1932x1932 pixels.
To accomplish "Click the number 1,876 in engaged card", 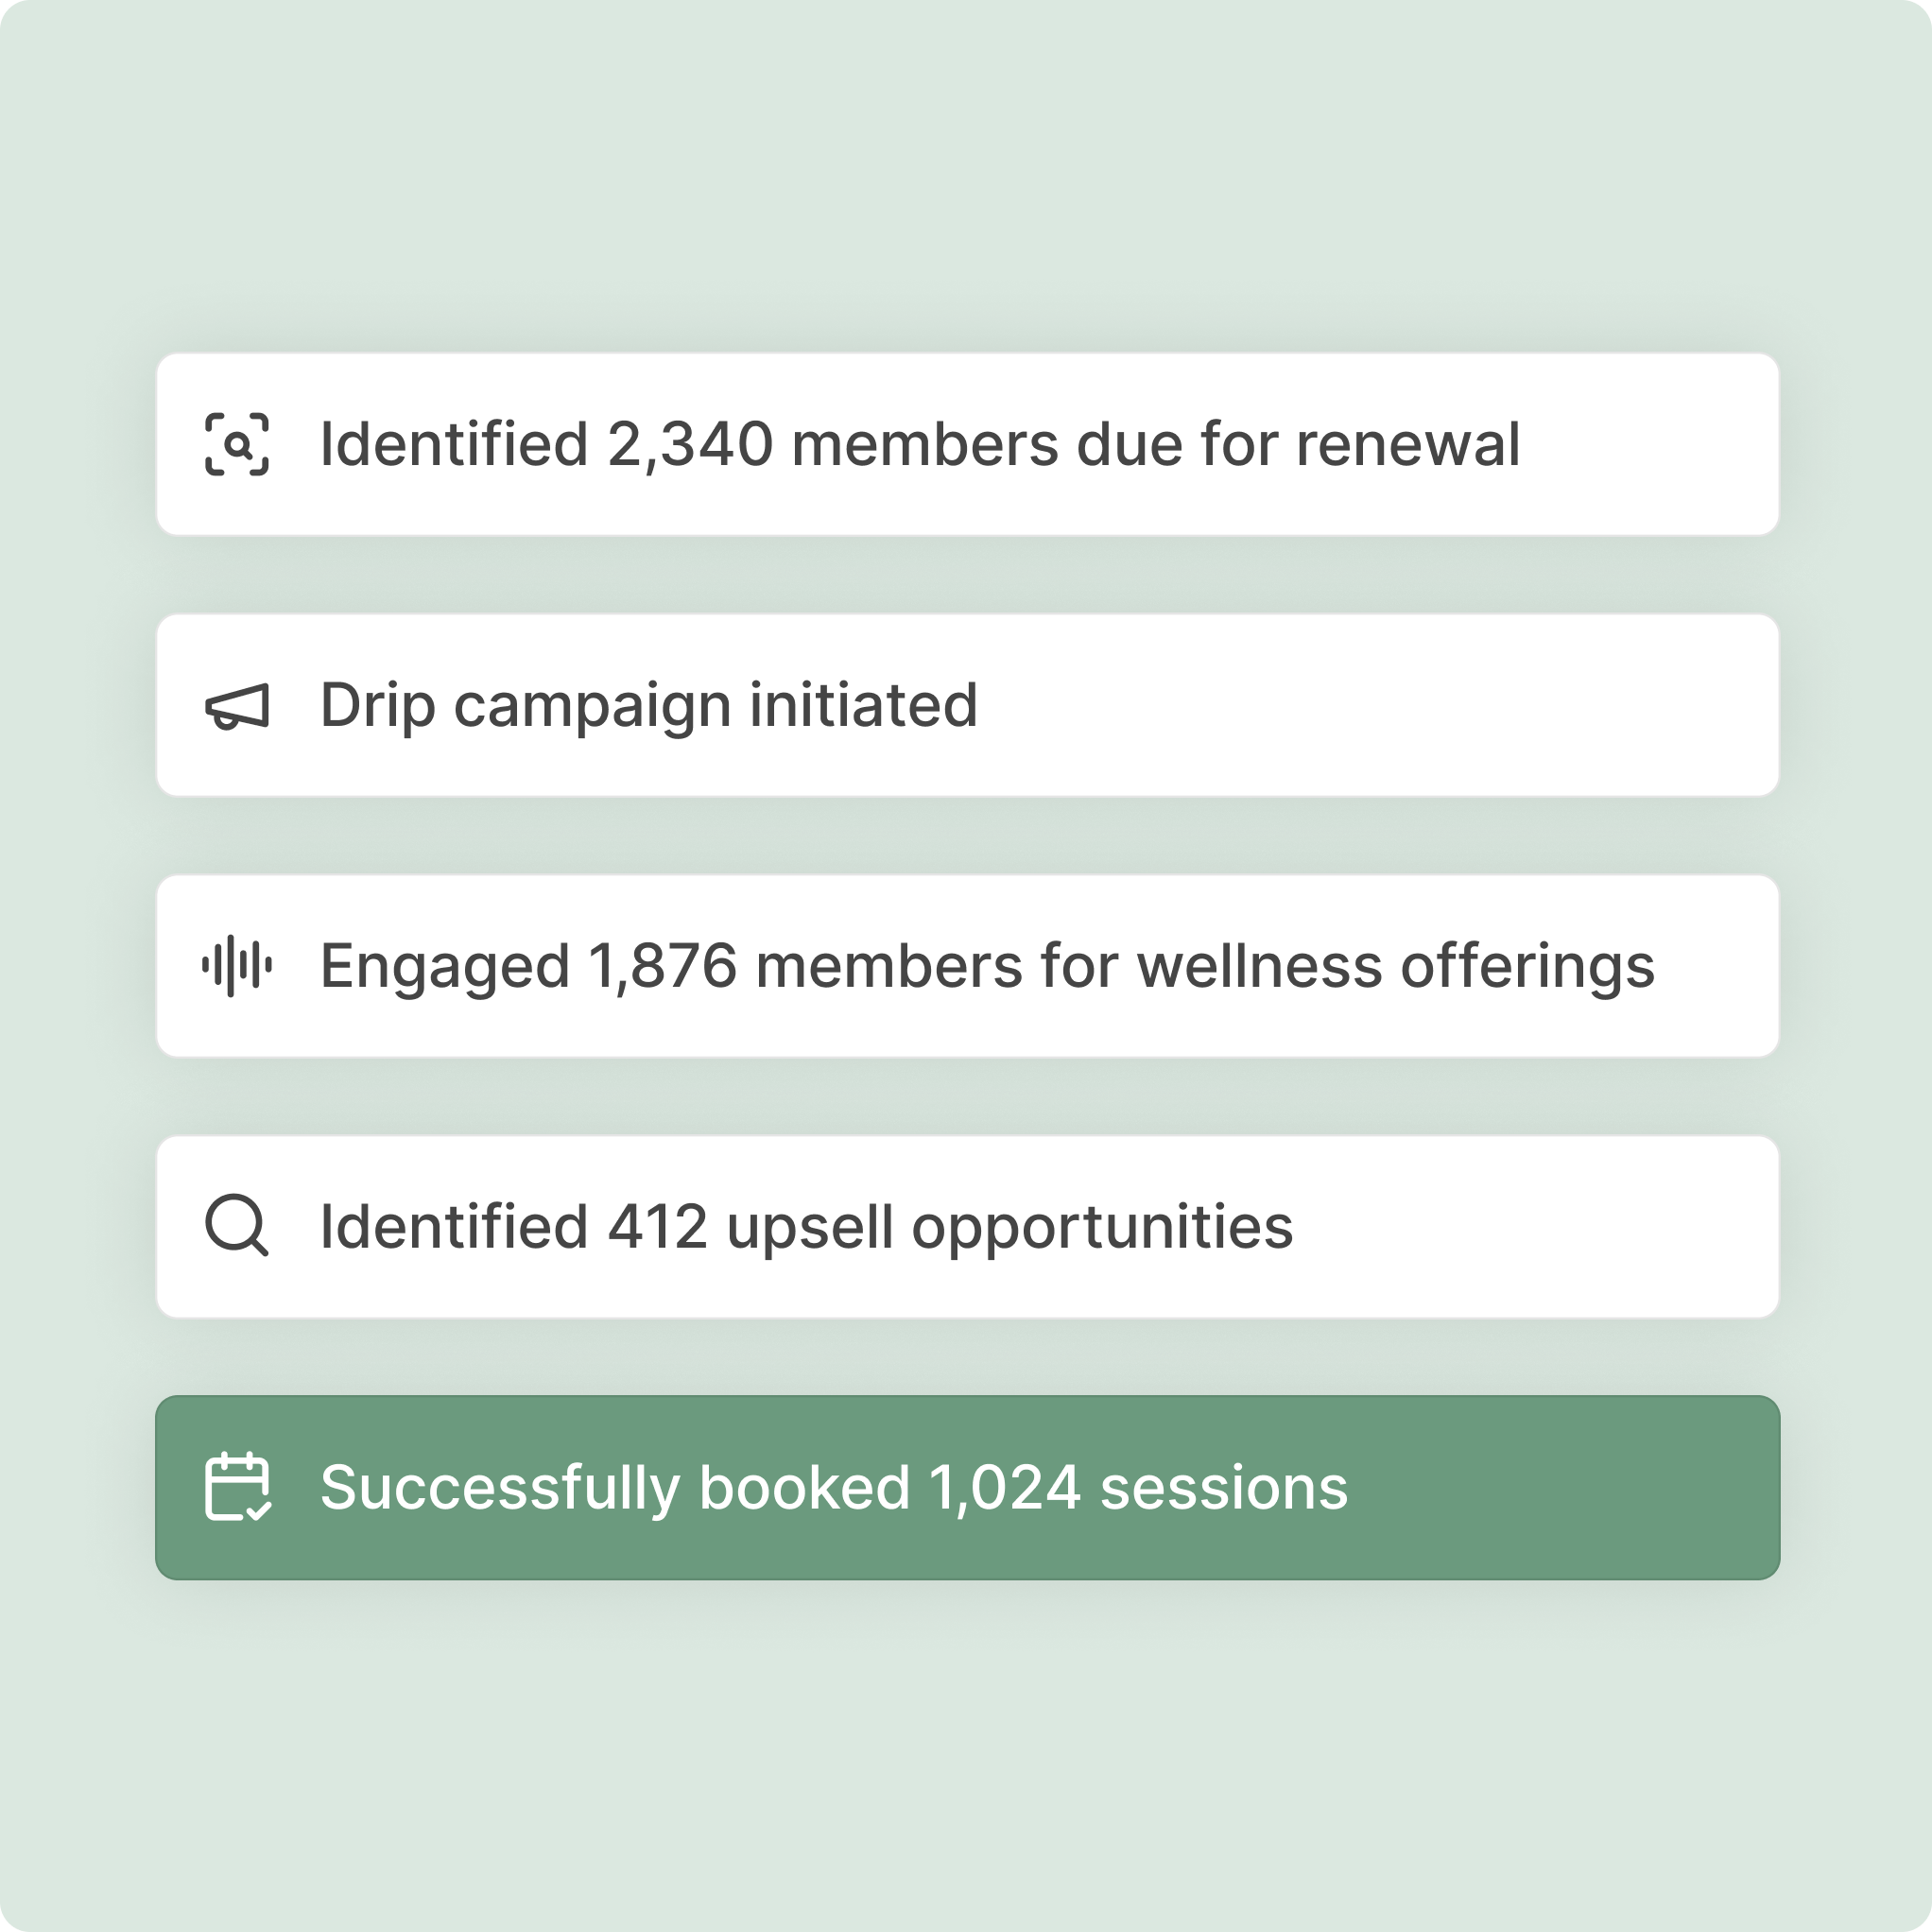I will click(662, 966).
